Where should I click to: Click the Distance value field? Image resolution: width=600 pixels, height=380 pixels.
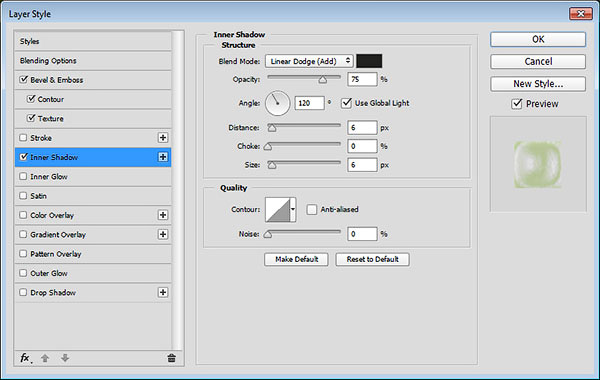(x=362, y=127)
